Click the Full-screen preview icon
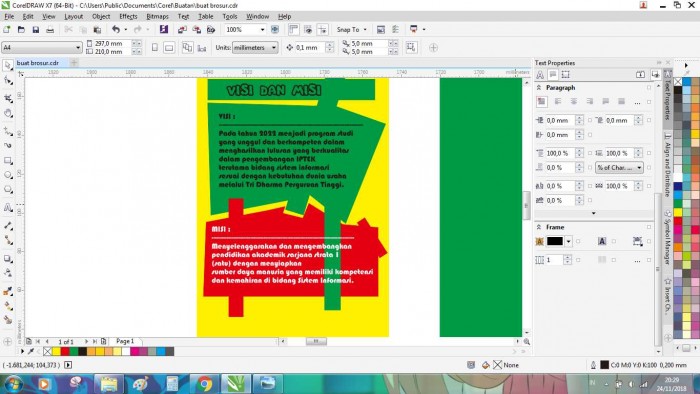This screenshot has height=394, width=700. pyautogui.click(x=275, y=29)
